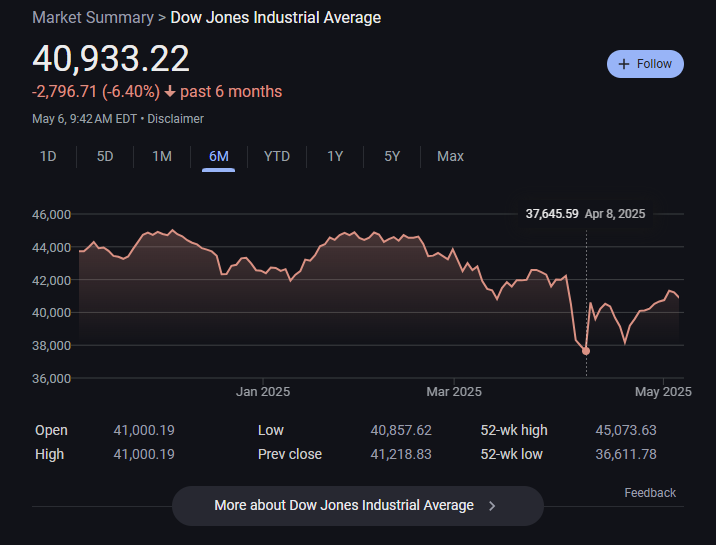This screenshot has width=716, height=545.
Task: Click the Apr 8, 2025 data point marker
Action: pyautogui.click(x=586, y=351)
